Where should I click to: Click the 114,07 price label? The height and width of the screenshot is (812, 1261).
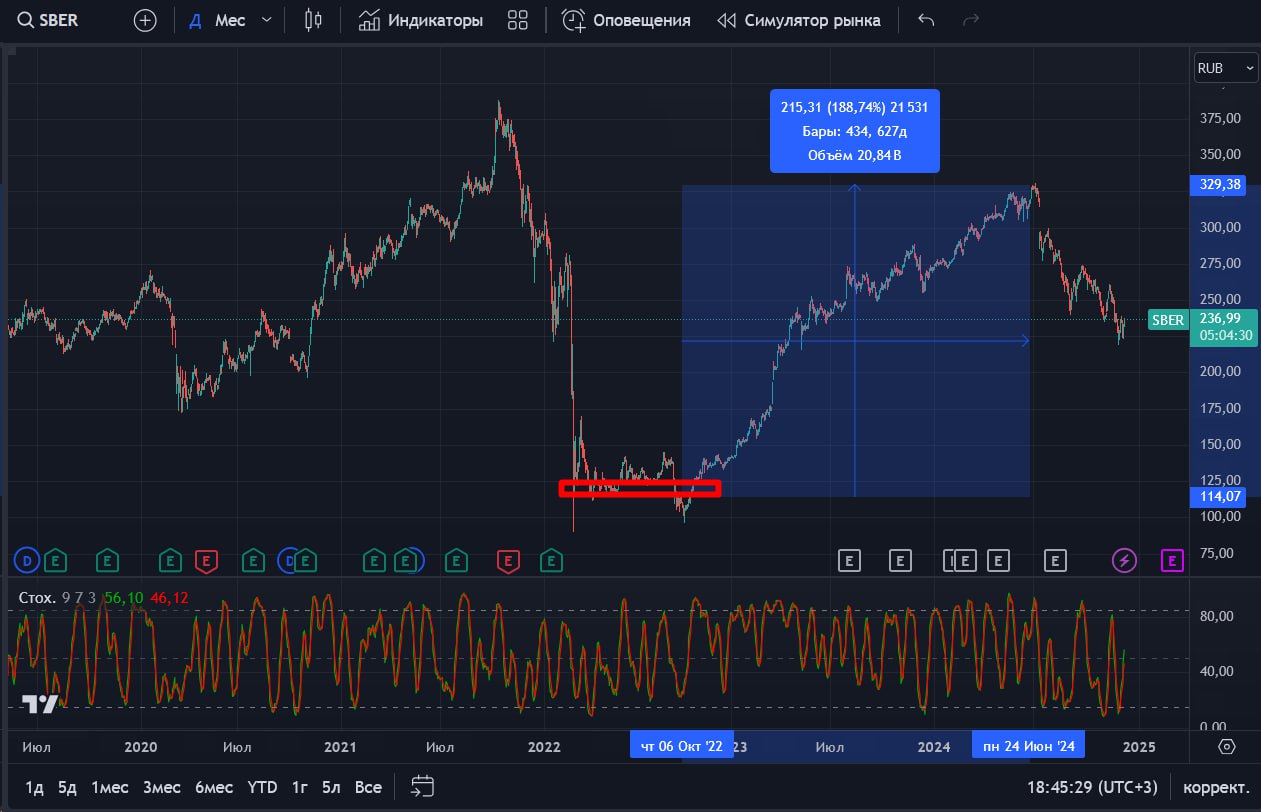(1217, 496)
